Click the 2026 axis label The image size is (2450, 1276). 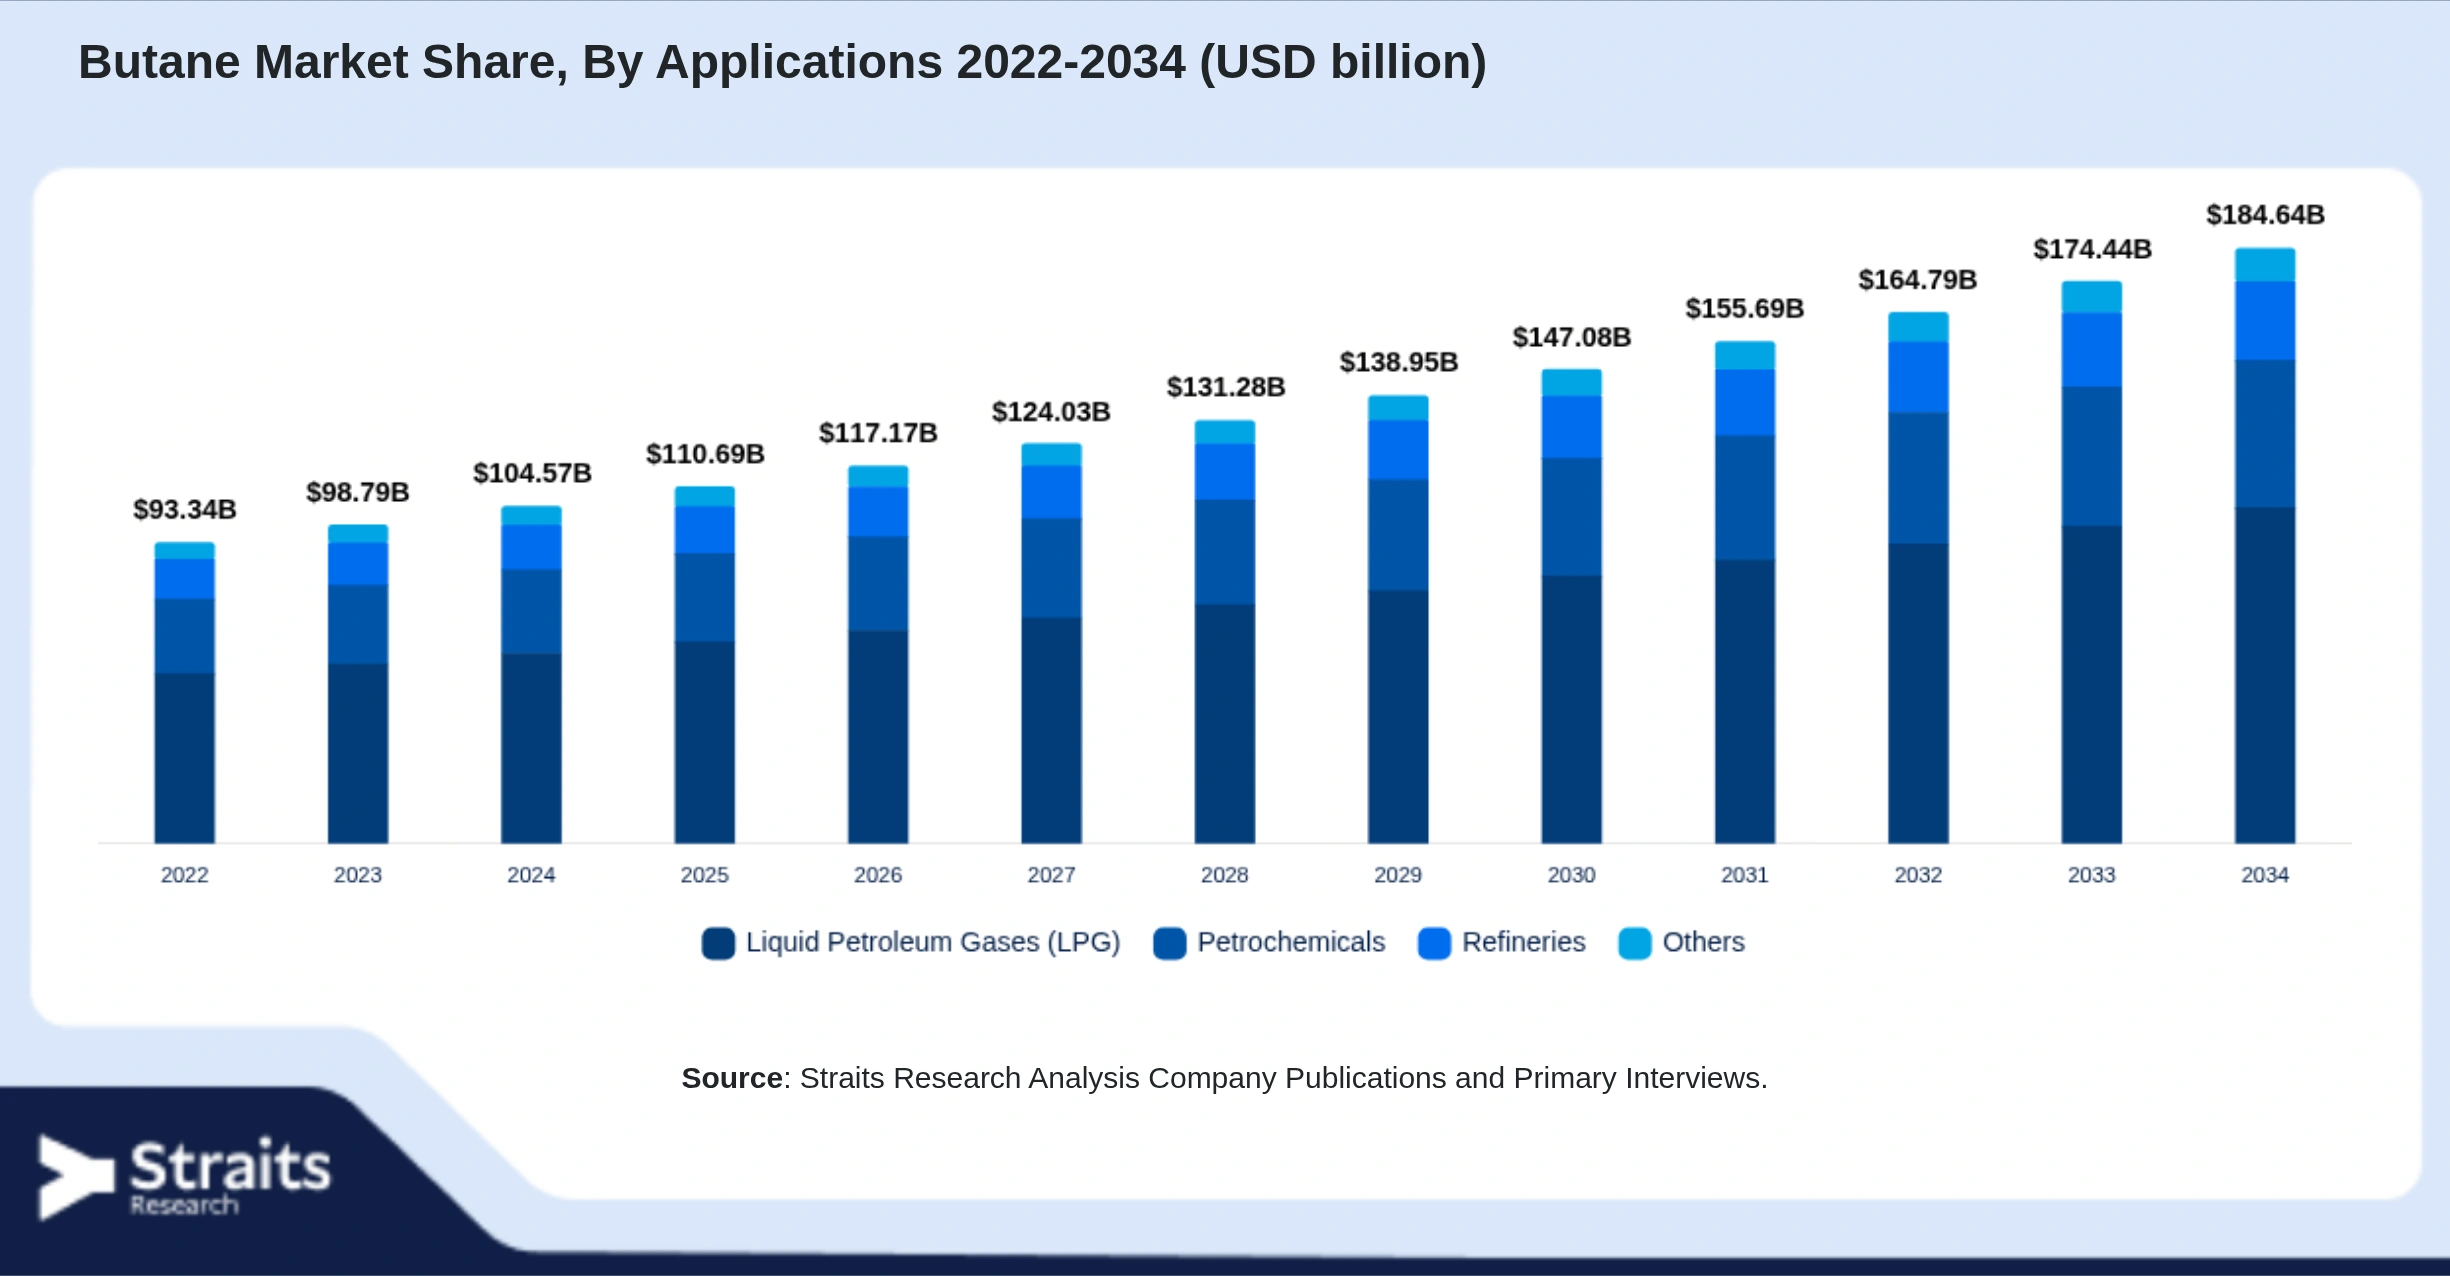click(x=878, y=875)
